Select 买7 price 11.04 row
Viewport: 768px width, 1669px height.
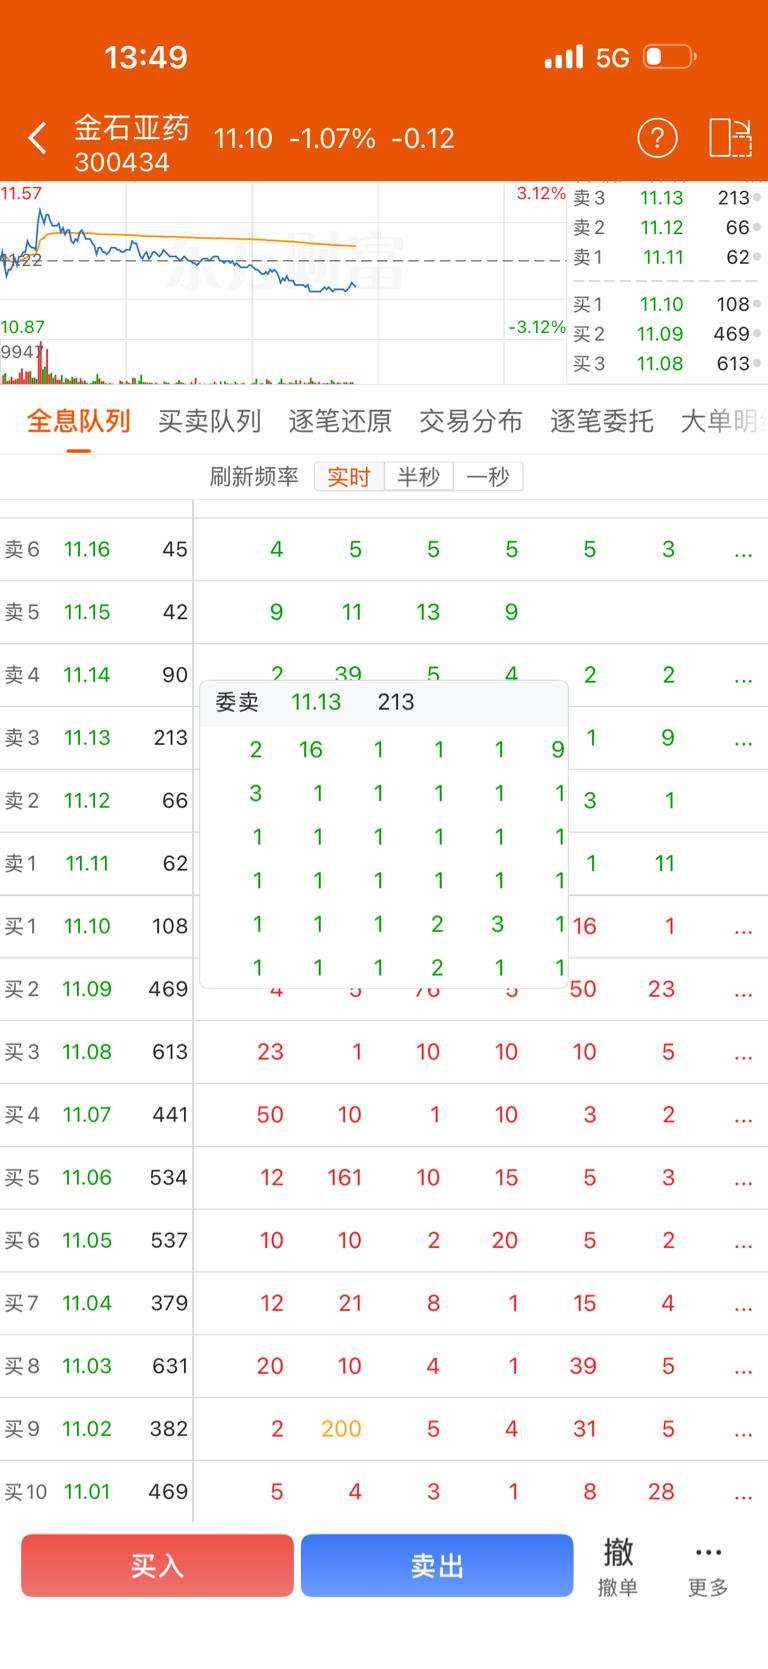coord(384,1304)
